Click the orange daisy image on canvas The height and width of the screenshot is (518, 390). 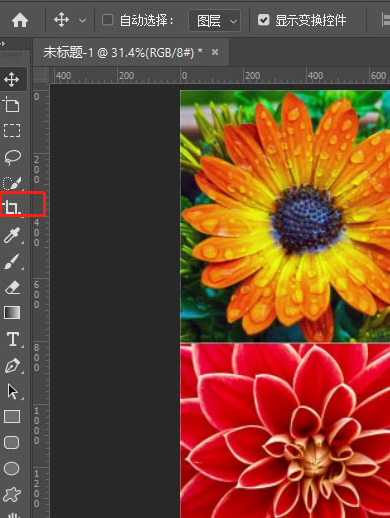(285, 216)
